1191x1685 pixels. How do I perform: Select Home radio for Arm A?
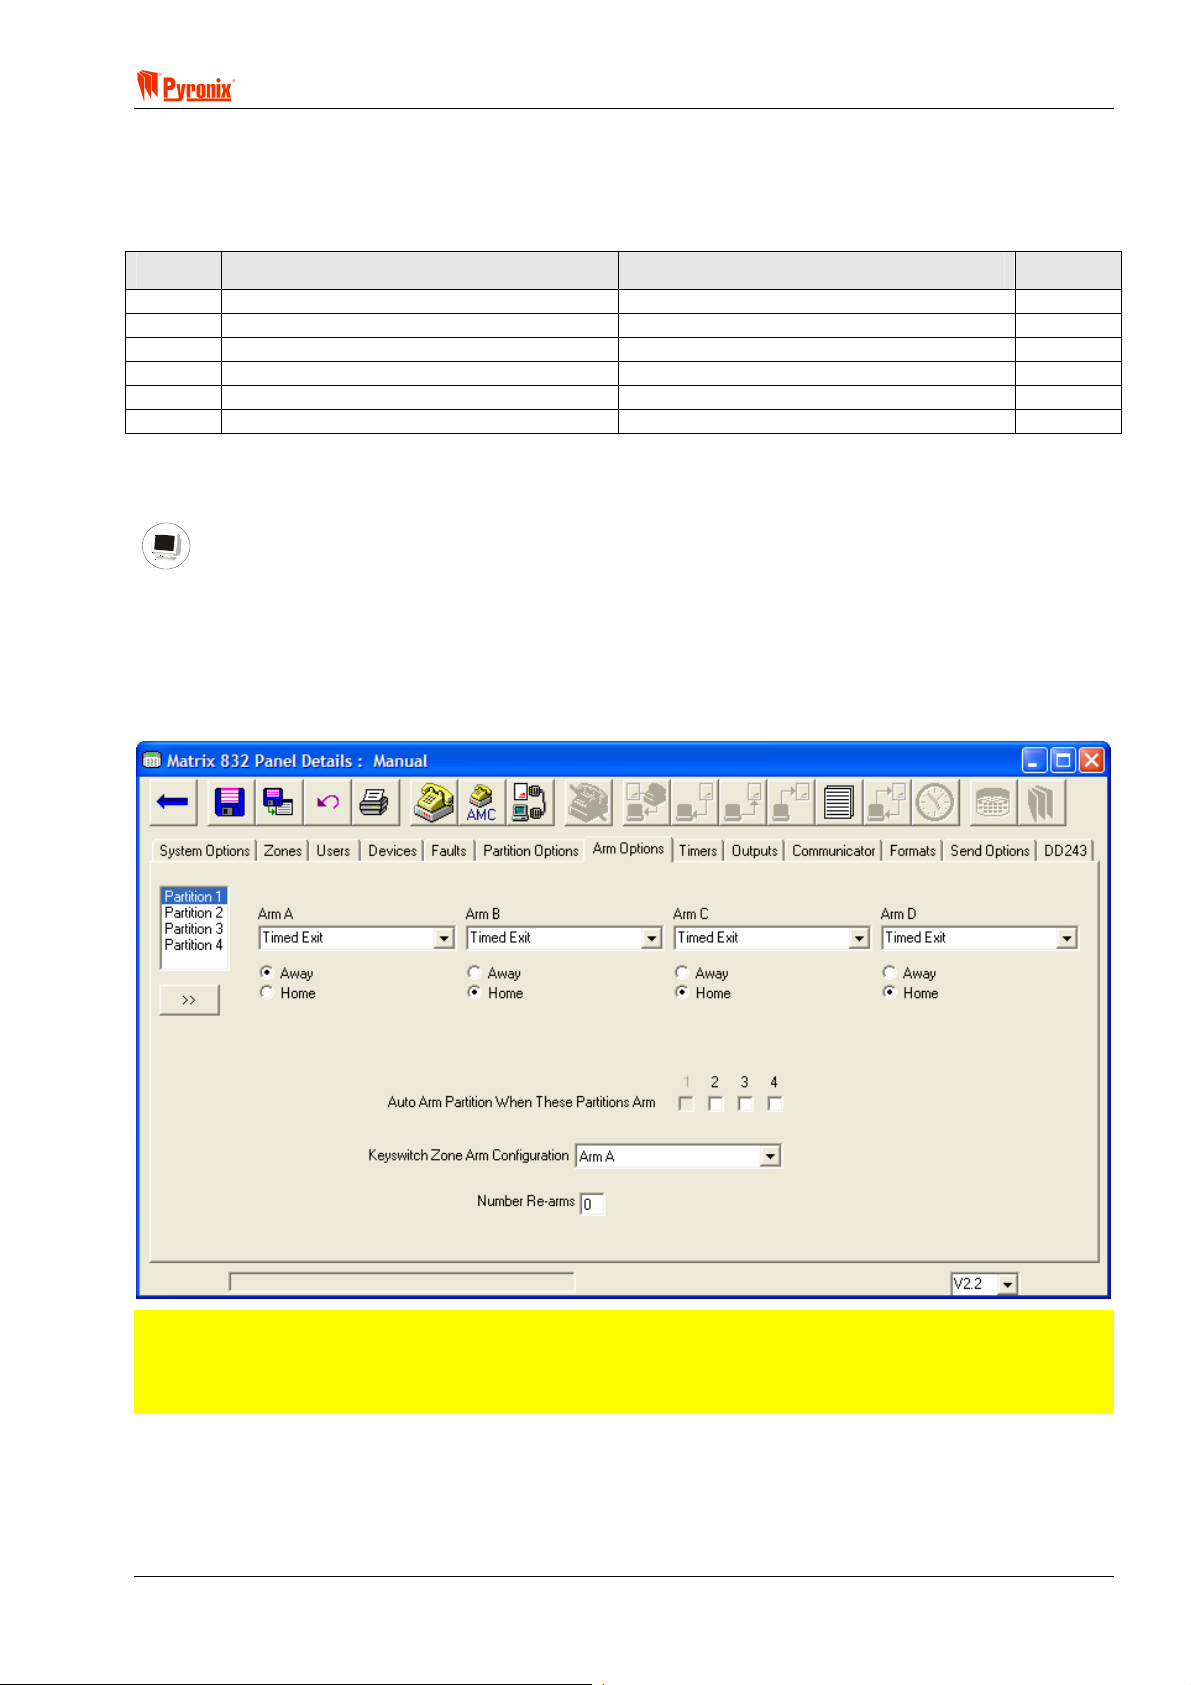coord(266,992)
